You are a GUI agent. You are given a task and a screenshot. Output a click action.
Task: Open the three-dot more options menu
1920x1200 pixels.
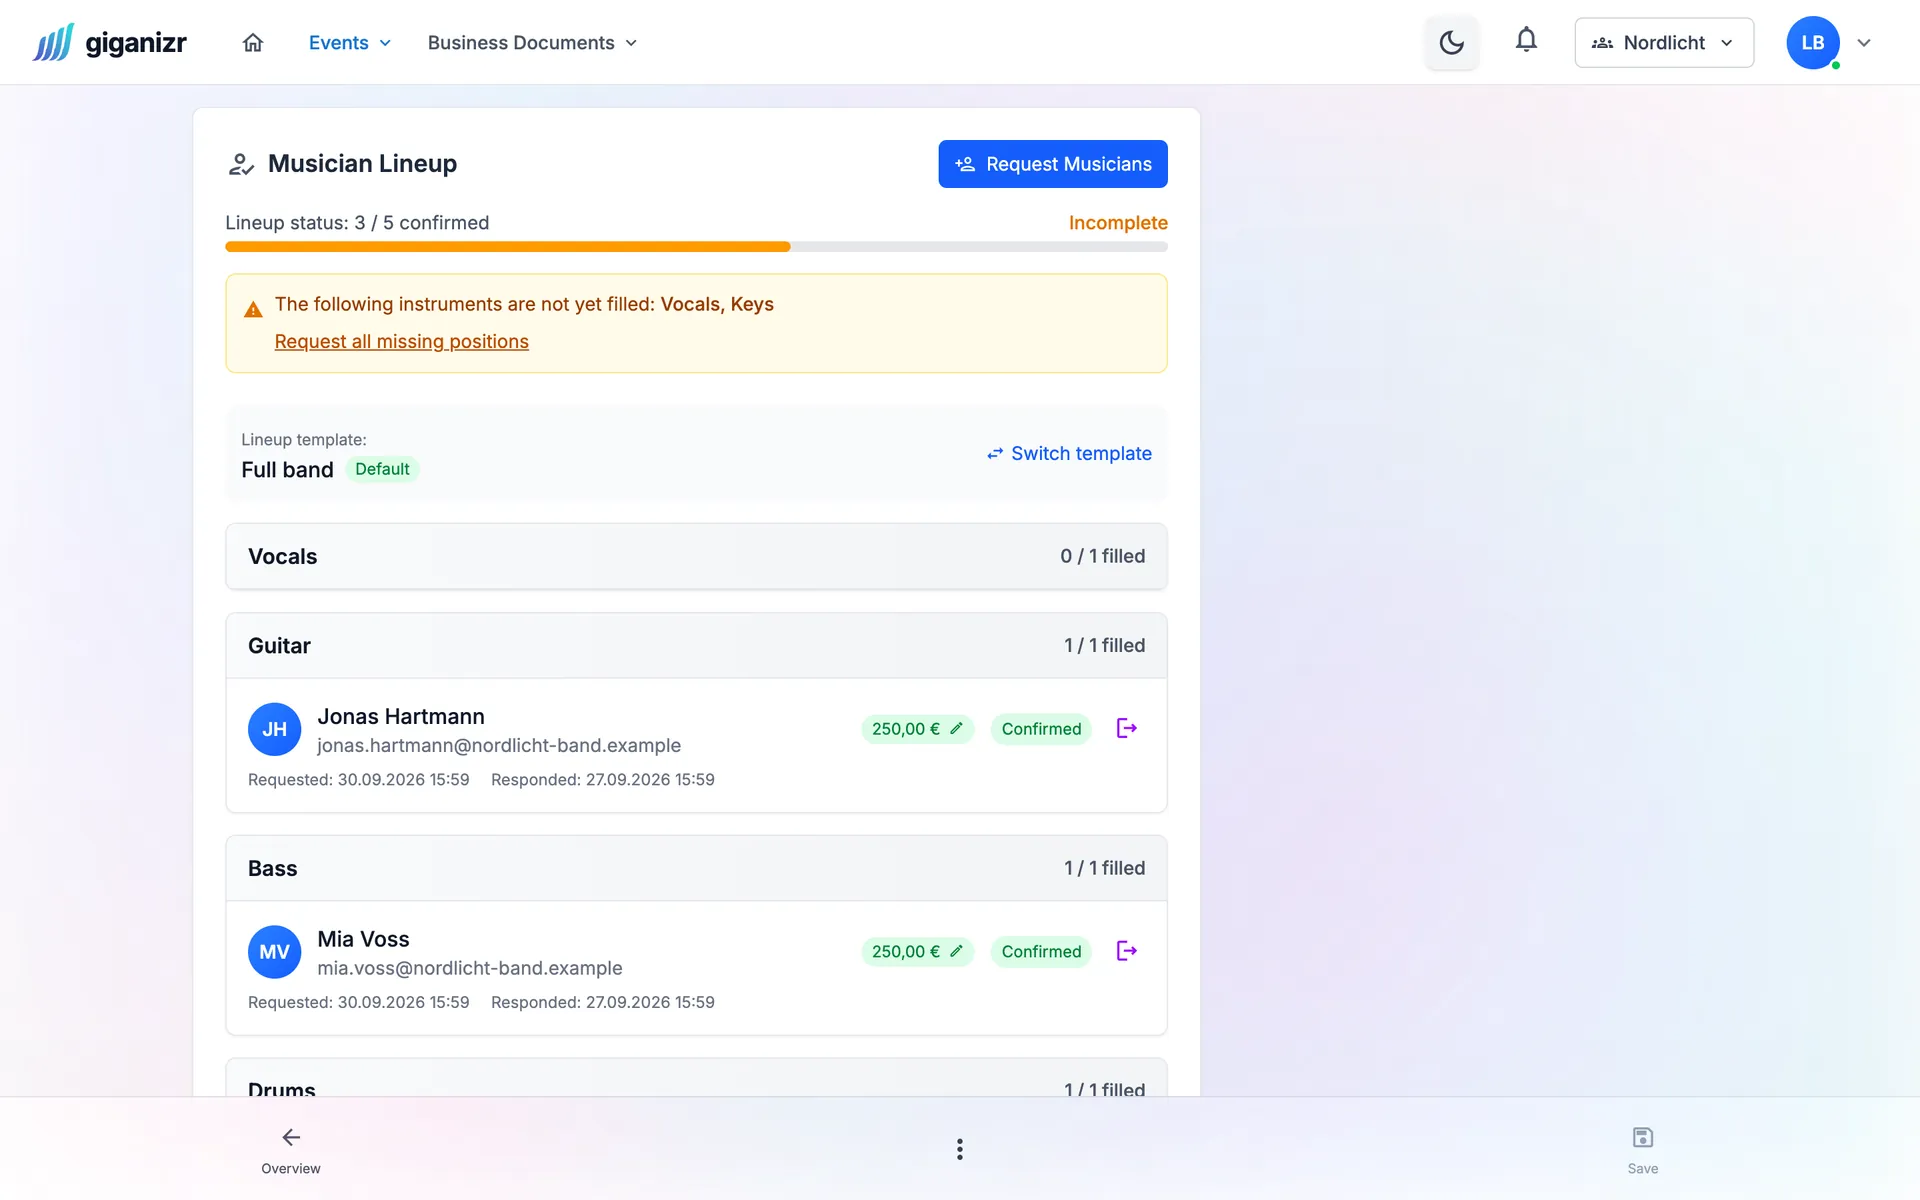click(x=960, y=1149)
